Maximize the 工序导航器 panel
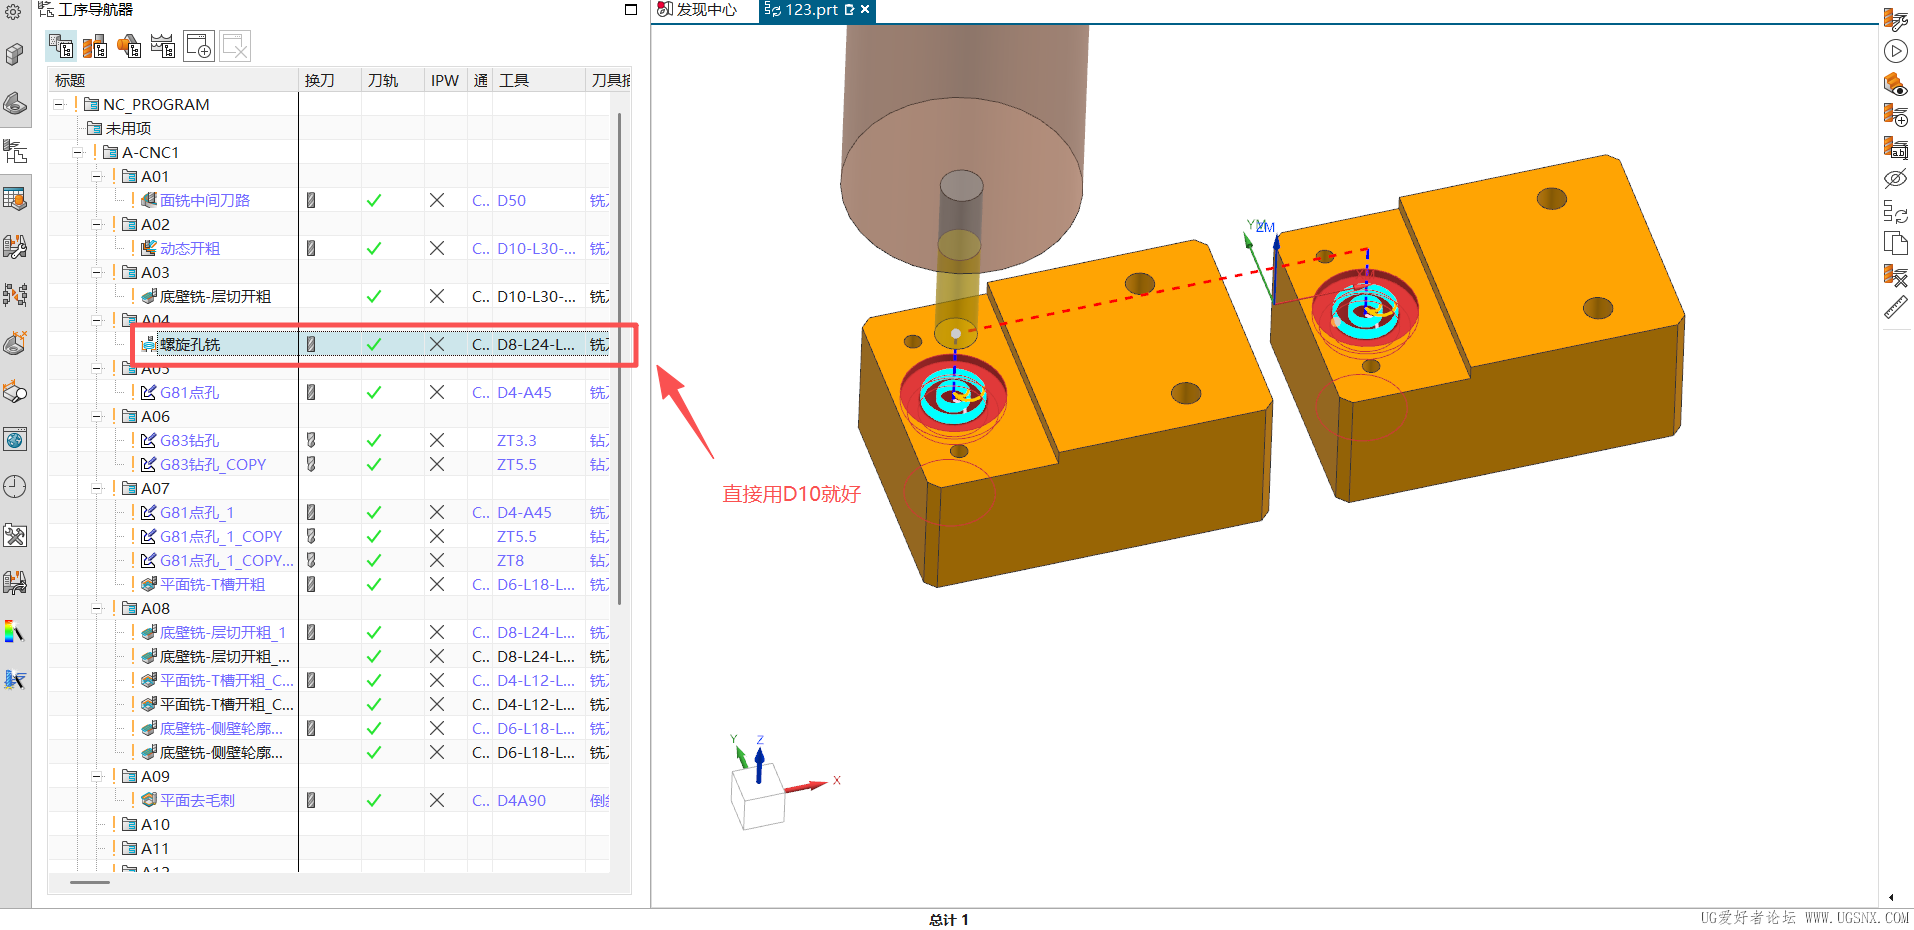 coord(631,10)
